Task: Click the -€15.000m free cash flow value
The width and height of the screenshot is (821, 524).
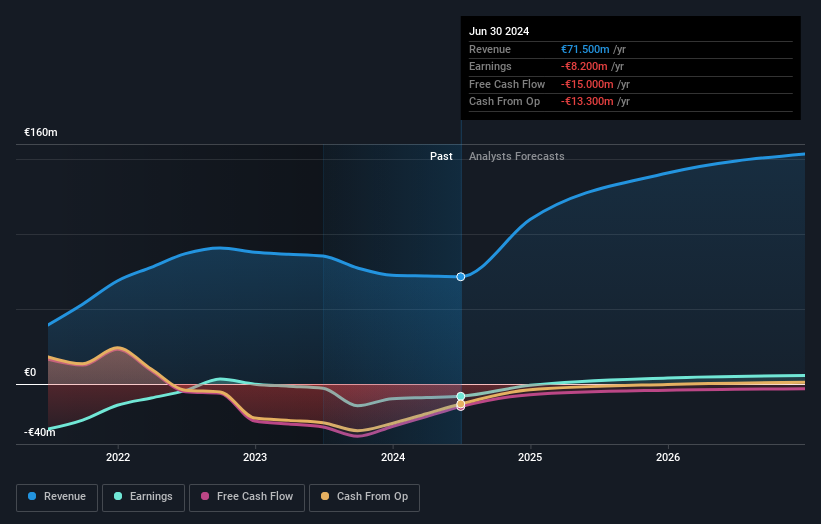Action: [587, 84]
